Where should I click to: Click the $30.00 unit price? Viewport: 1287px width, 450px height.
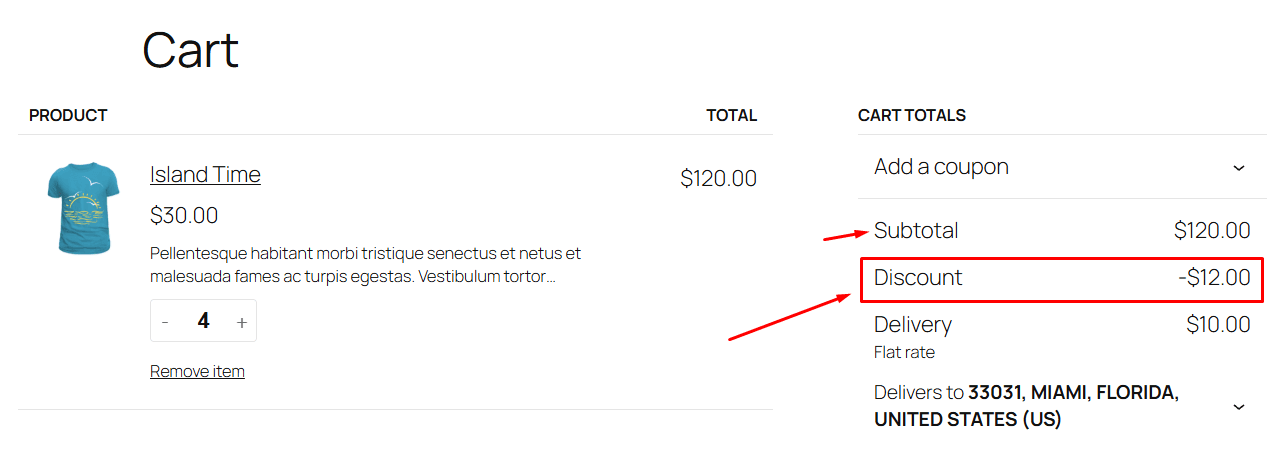pos(184,215)
